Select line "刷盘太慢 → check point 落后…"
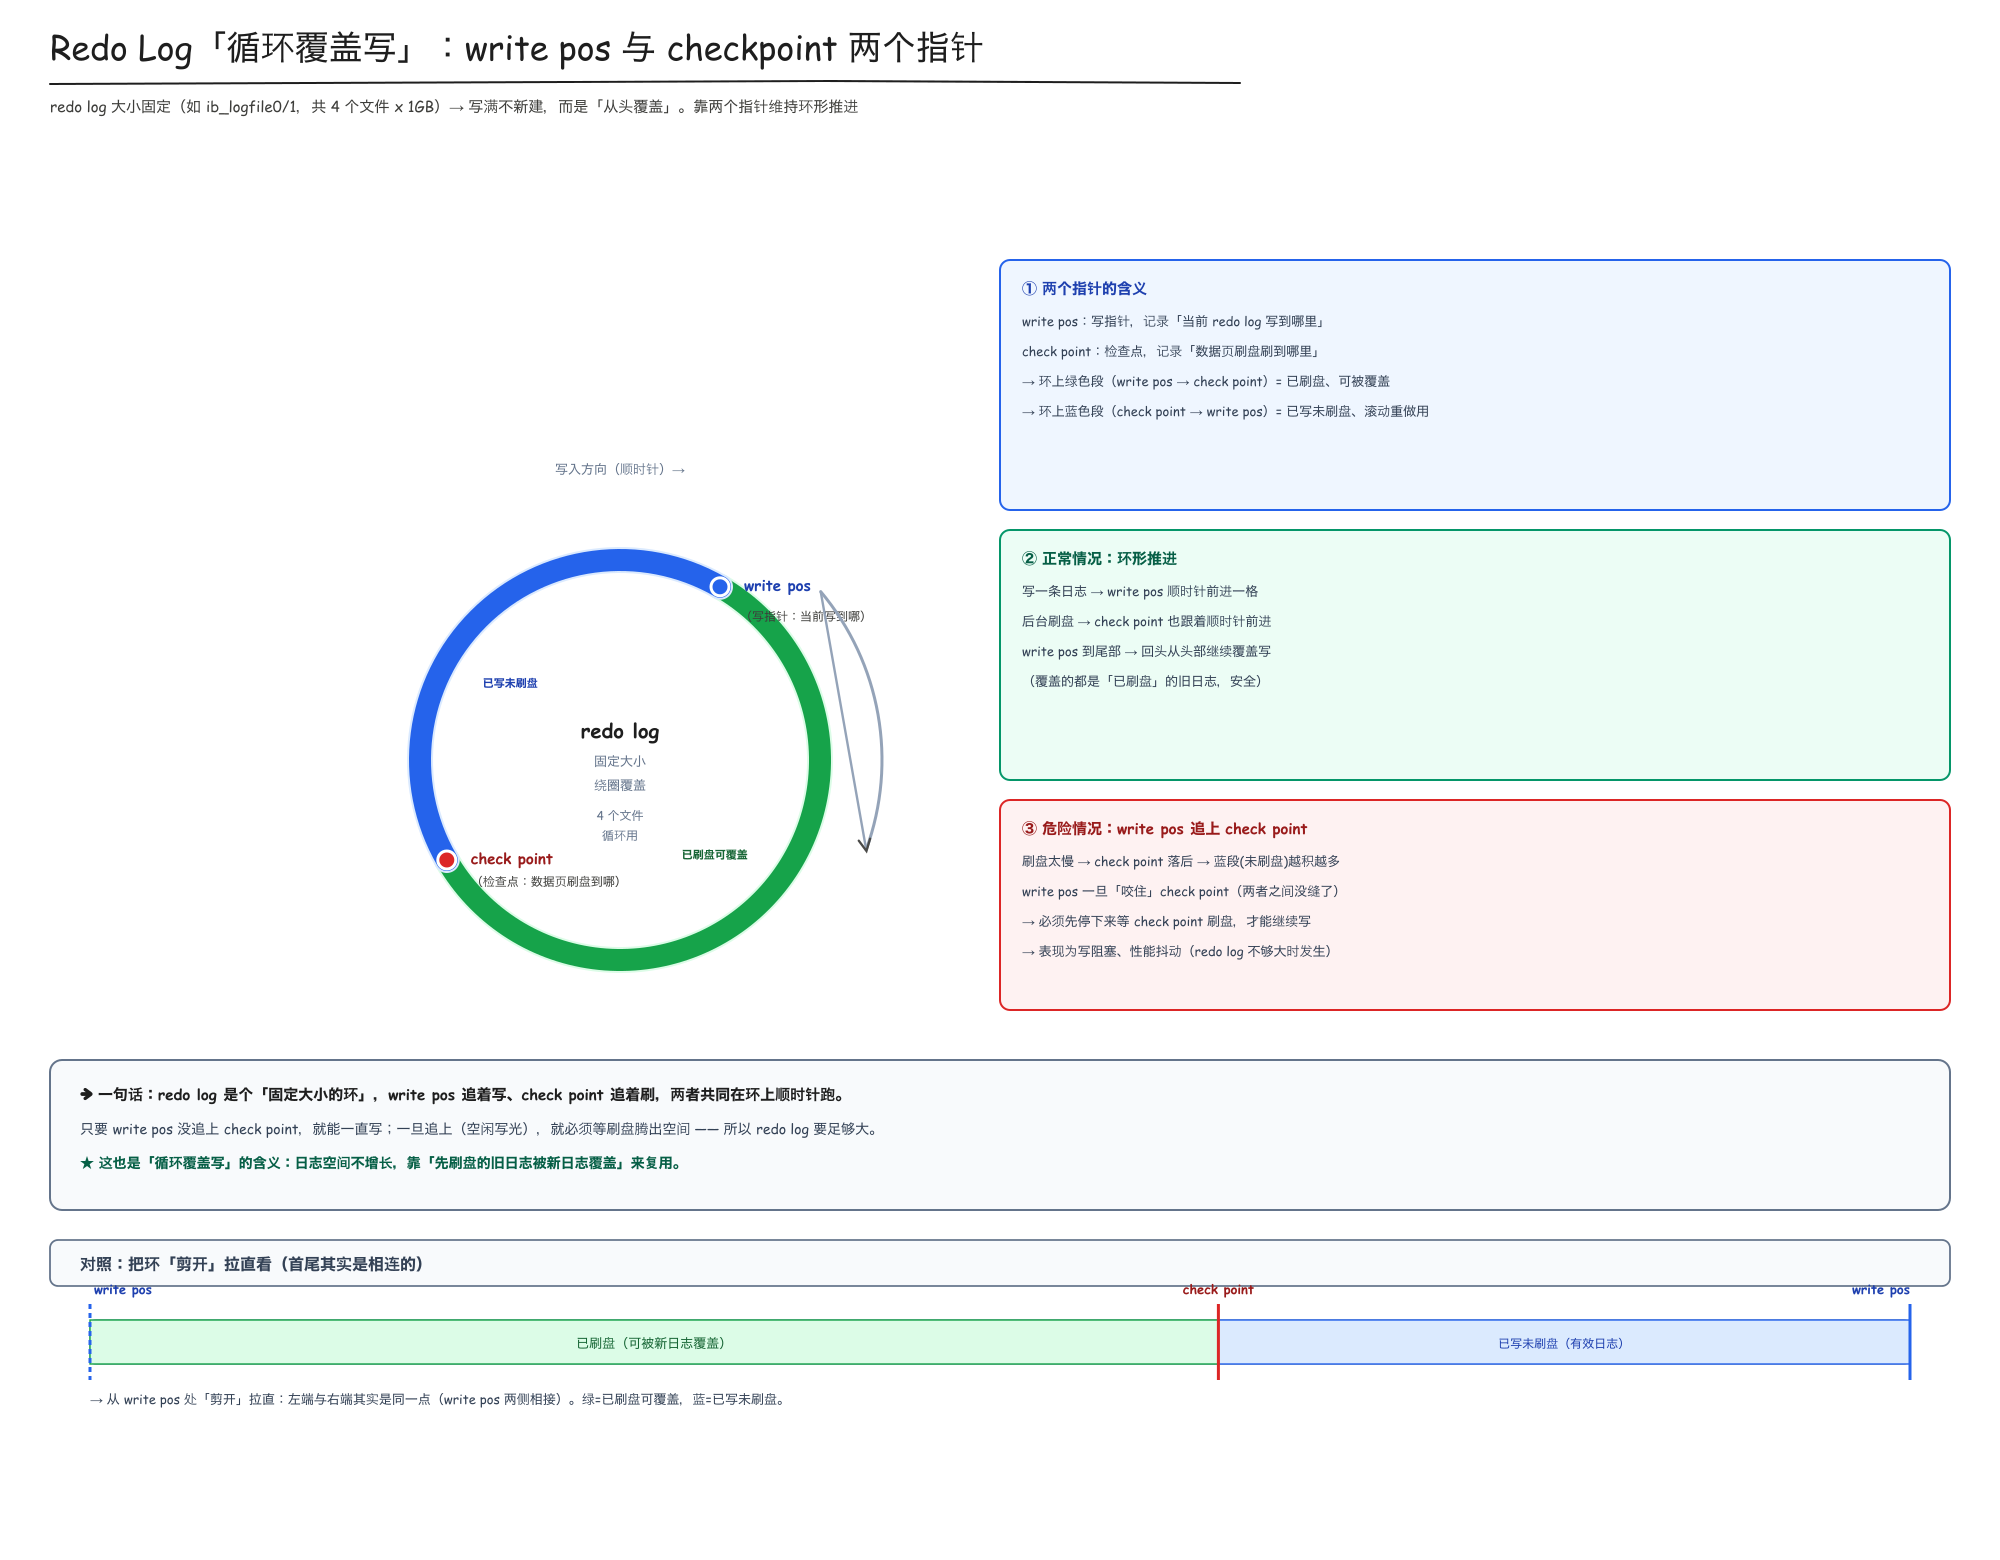Viewport: 2000px width, 1560px height. (1181, 861)
